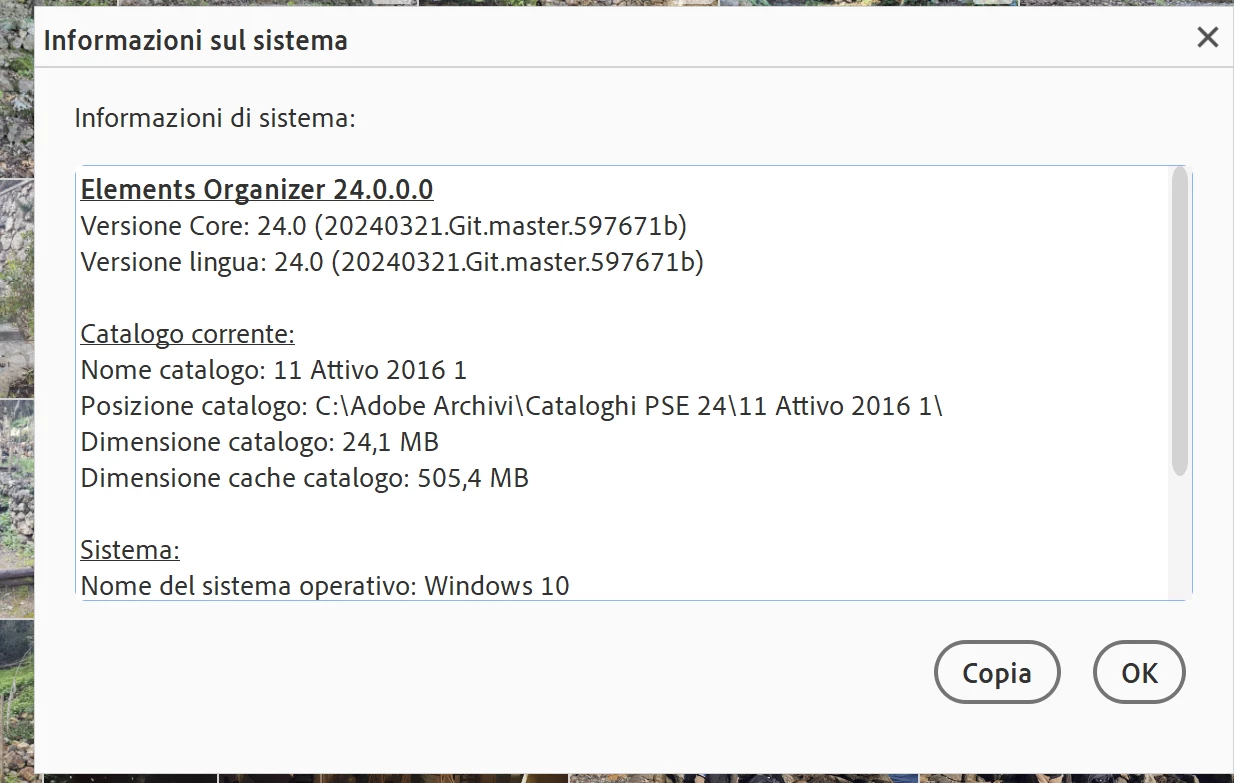The image size is (1234, 783).
Task: Click the Informazioni di sistema label
Action: [x=215, y=118]
